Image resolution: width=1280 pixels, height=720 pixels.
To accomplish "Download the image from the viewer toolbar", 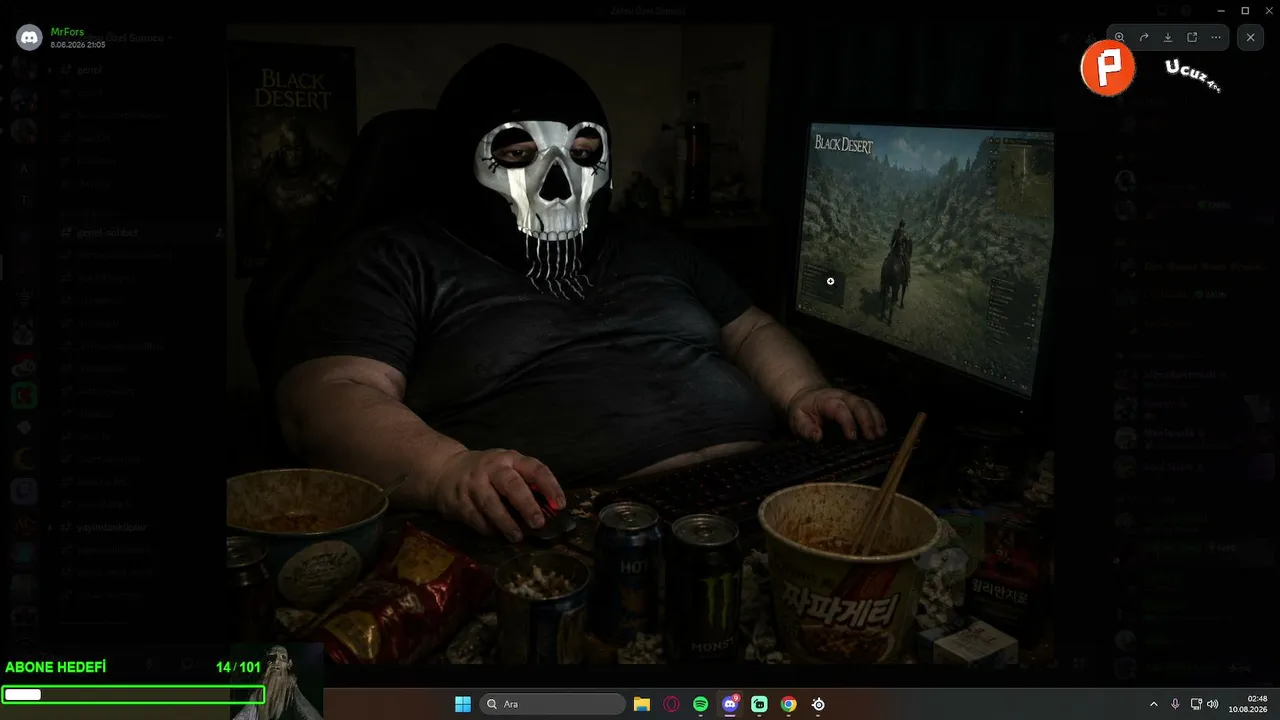I will (1168, 38).
